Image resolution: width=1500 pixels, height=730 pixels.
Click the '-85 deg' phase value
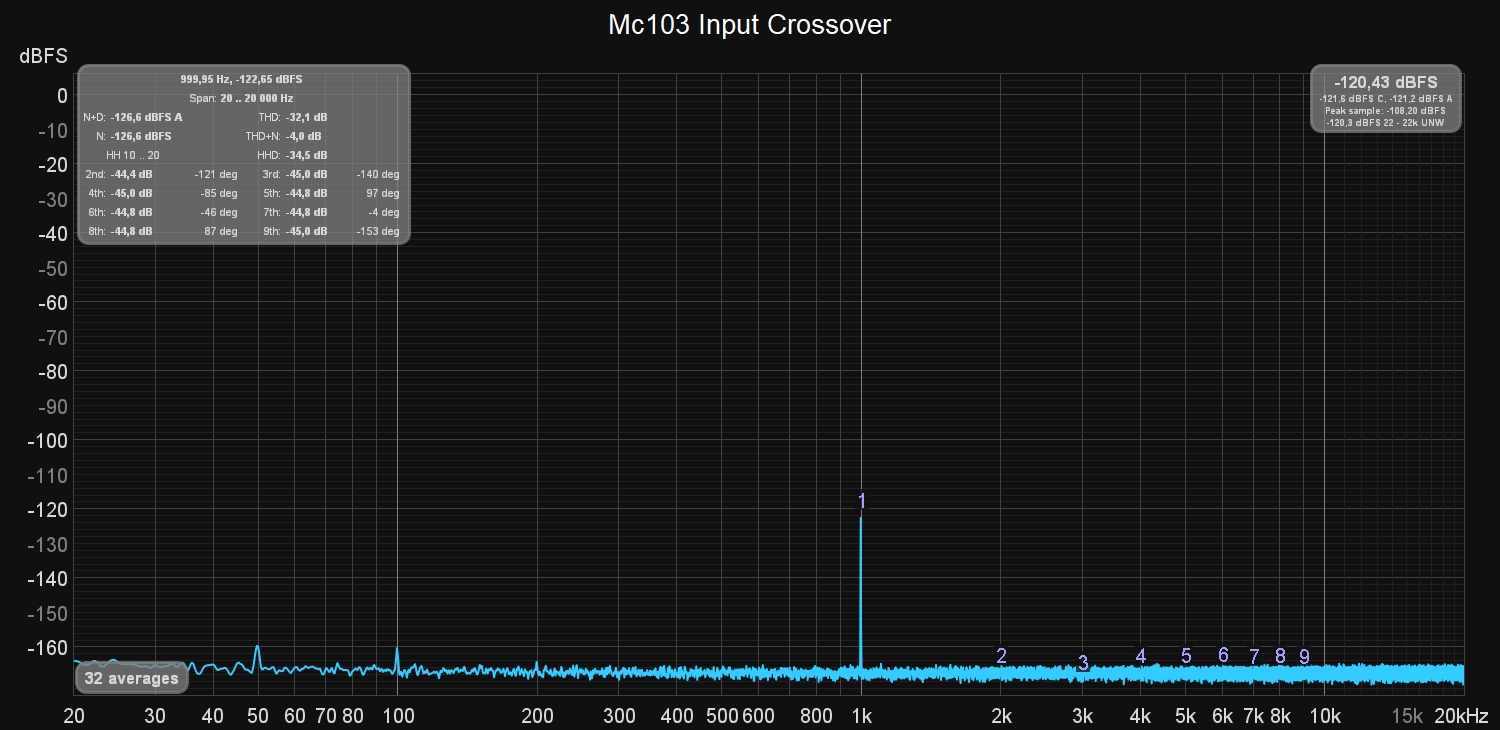pyautogui.click(x=219, y=193)
